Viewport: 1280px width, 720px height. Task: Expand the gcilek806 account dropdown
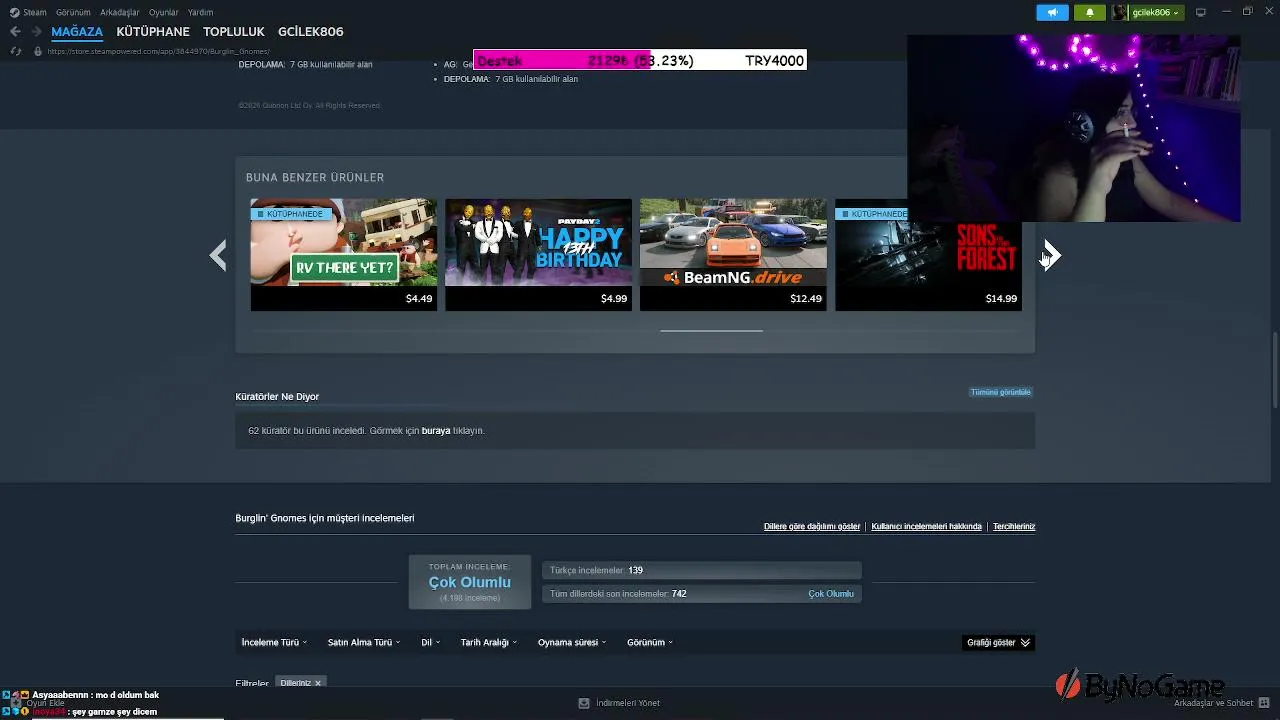1155,12
